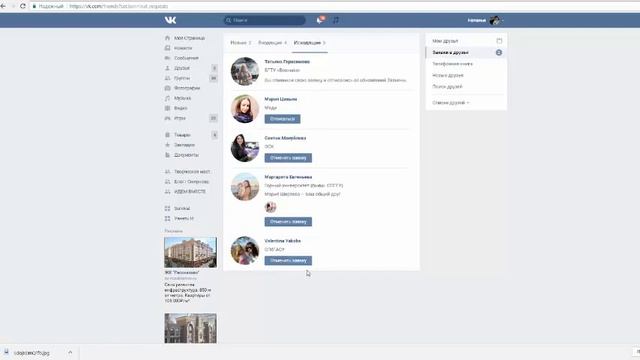Cancel the friend request to Маргарита

(x=288, y=222)
